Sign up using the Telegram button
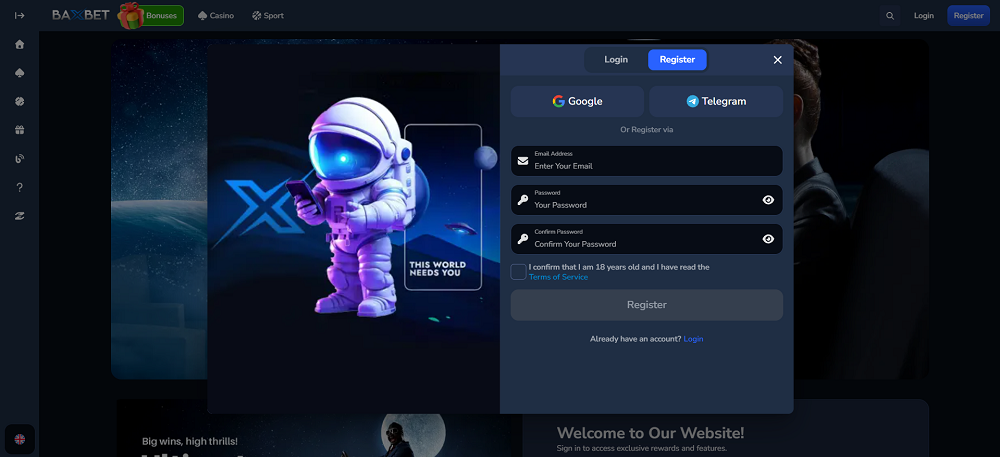 [716, 101]
